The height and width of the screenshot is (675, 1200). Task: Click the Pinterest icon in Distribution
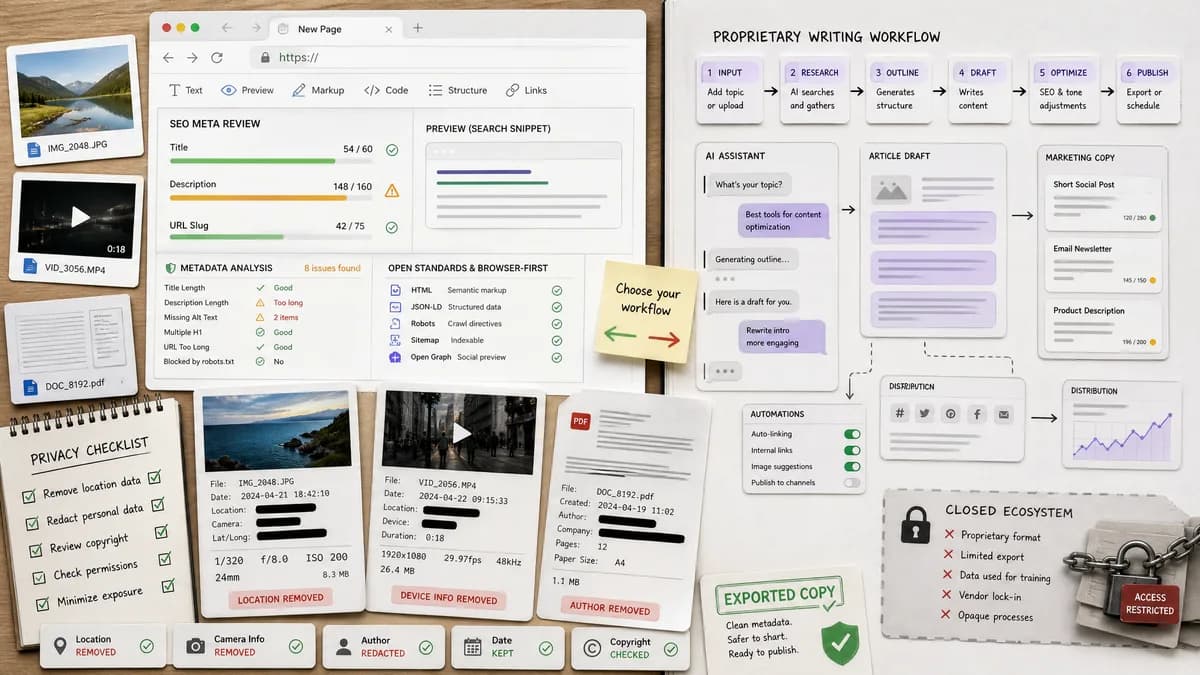[x=951, y=413]
